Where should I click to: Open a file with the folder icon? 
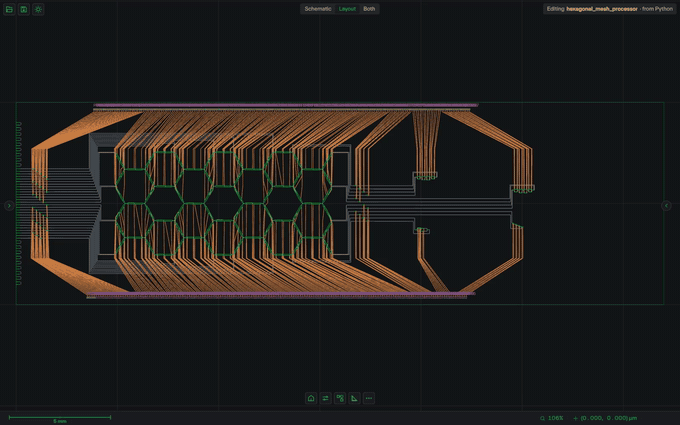(9, 9)
